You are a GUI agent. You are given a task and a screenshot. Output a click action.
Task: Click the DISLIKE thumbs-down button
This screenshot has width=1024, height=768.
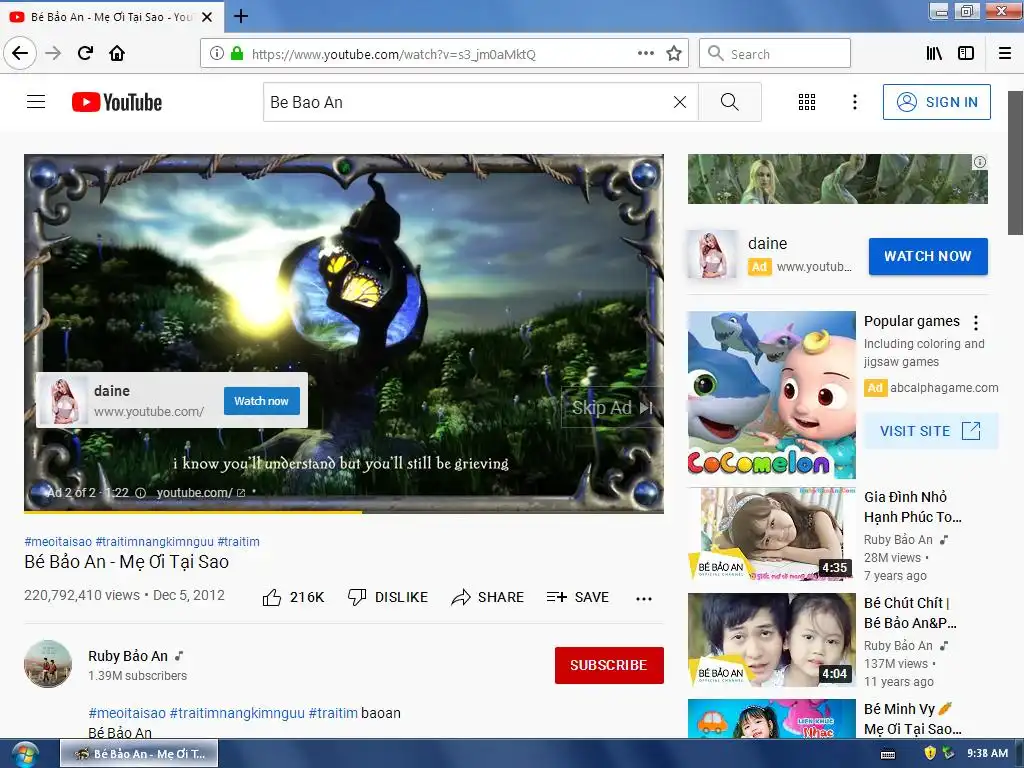[387, 597]
